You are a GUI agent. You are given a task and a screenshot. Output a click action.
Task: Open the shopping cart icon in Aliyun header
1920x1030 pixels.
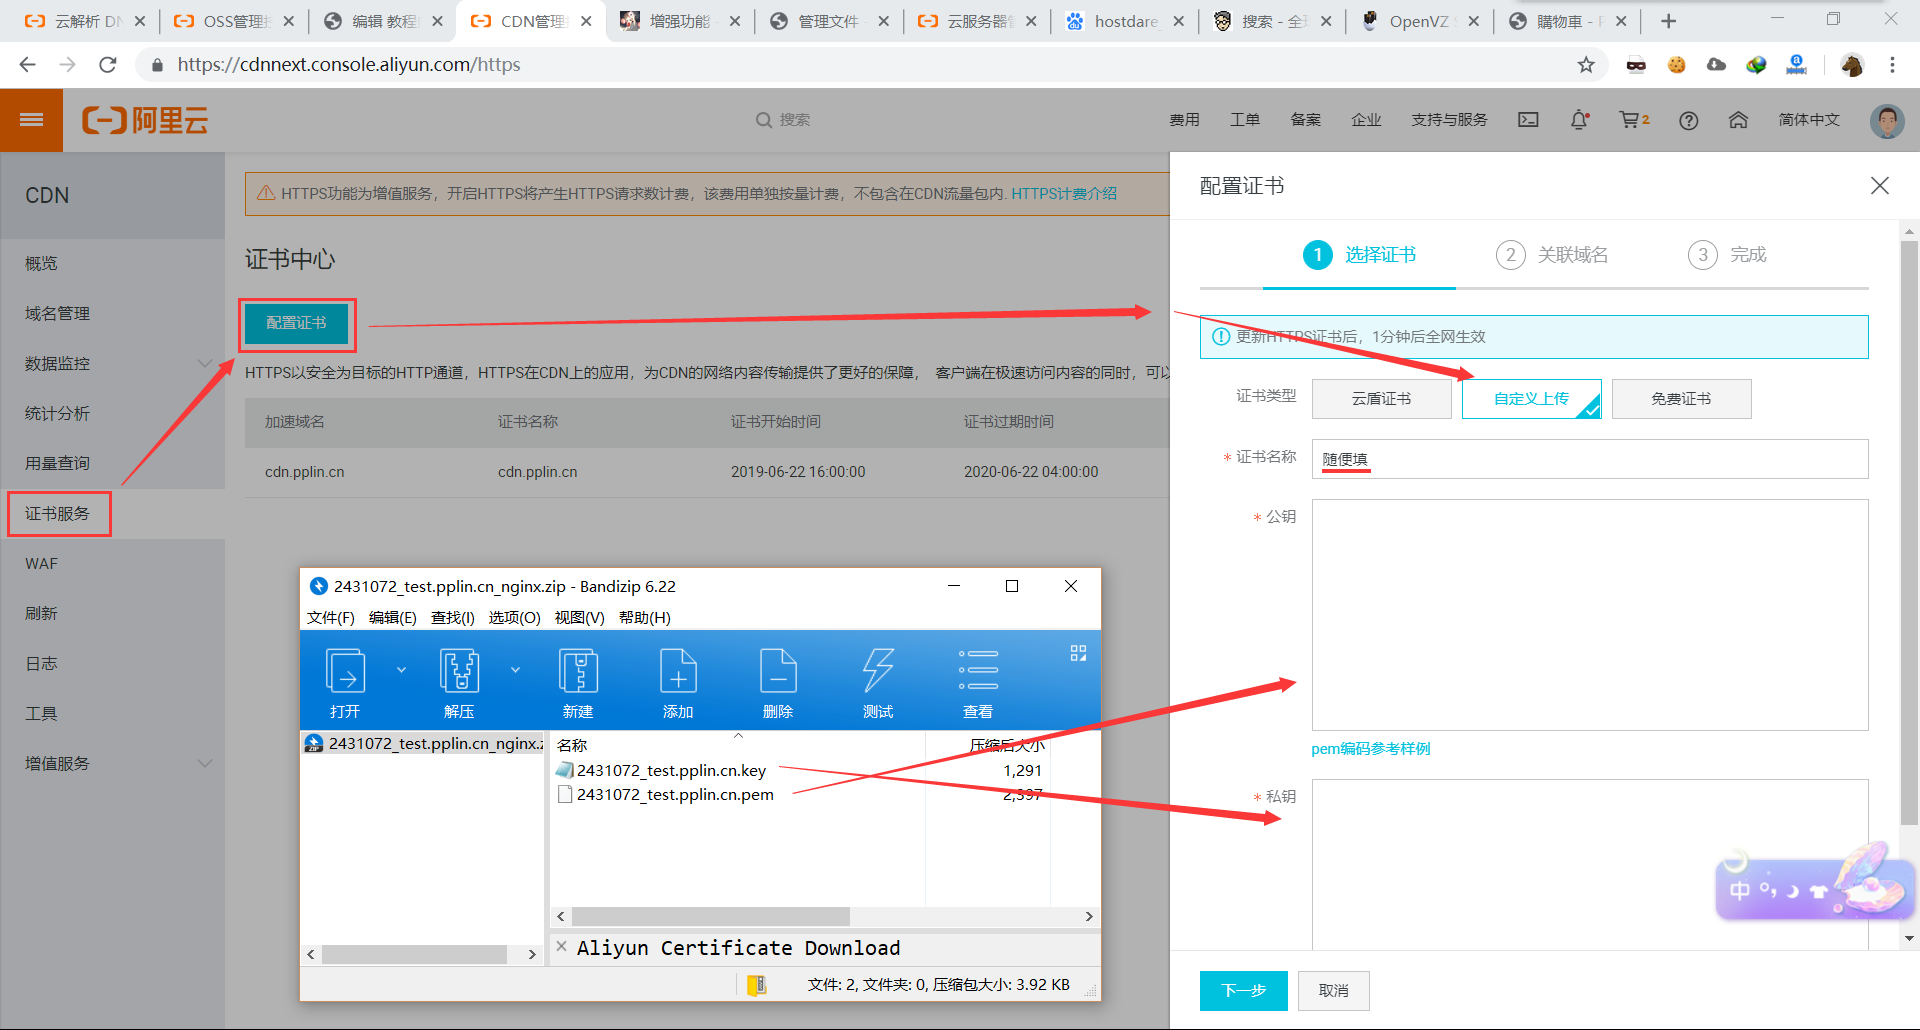coord(1631,119)
